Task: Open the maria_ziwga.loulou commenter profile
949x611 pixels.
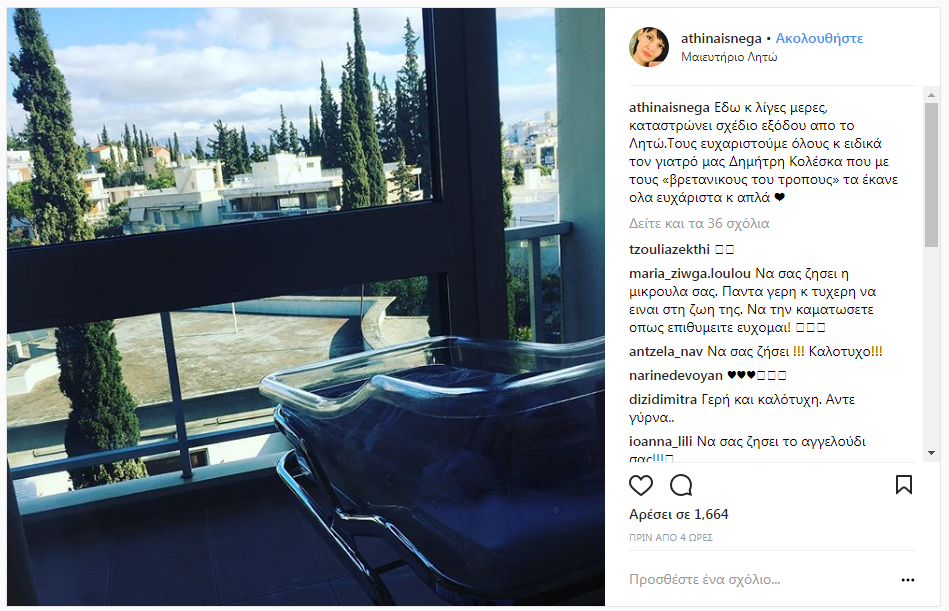Action: pyautogui.click(x=689, y=273)
